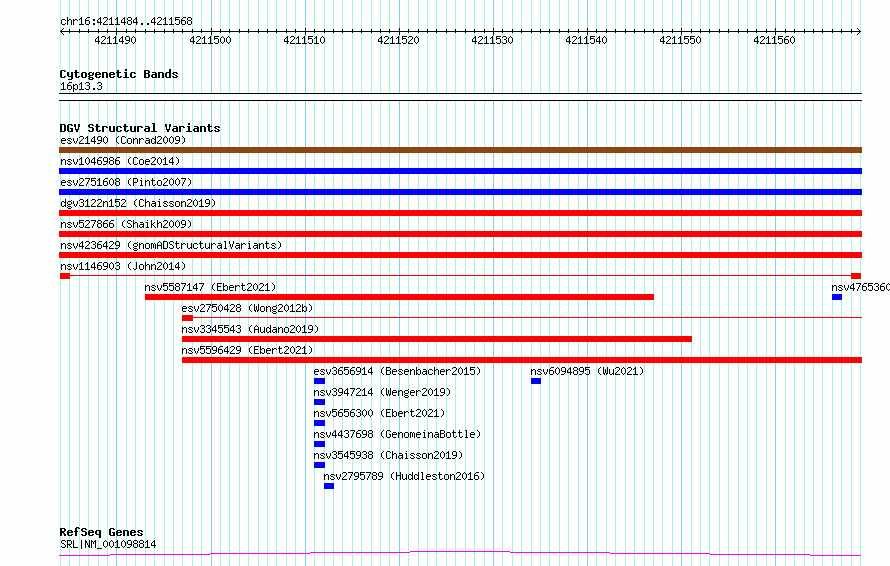This screenshot has height=566, width=890.
Task: Click the 4211560 ruler position
Action: (774, 40)
